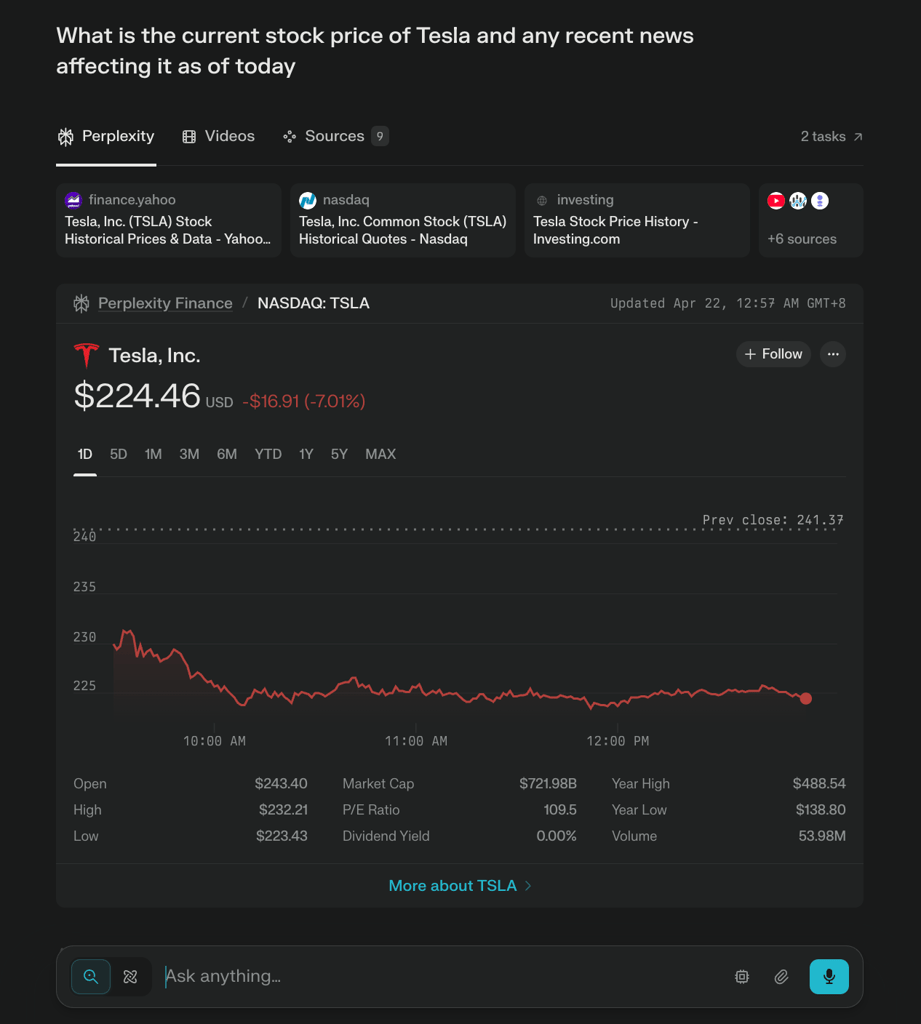Click the Videos film icon
Image resolution: width=921 pixels, height=1024 pixels.
pyautogui.click(x=189, y=136)
